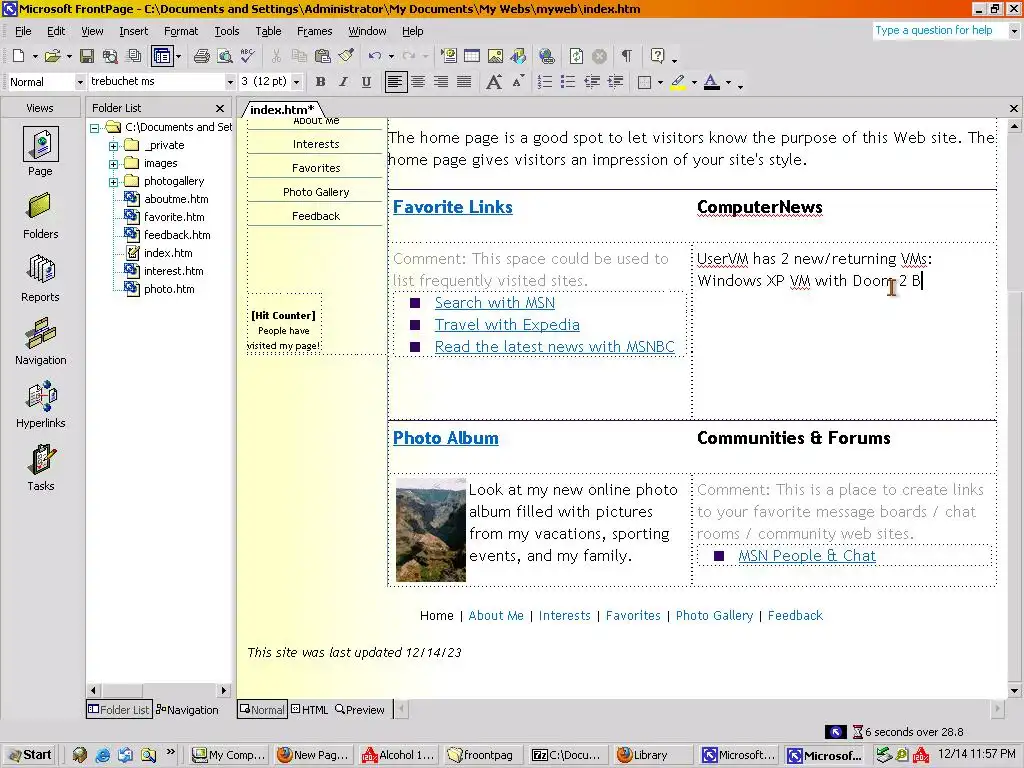Expand the _private folder in Folder List
Viewport: 1024px width, 768px height.
tap(114, 146)
